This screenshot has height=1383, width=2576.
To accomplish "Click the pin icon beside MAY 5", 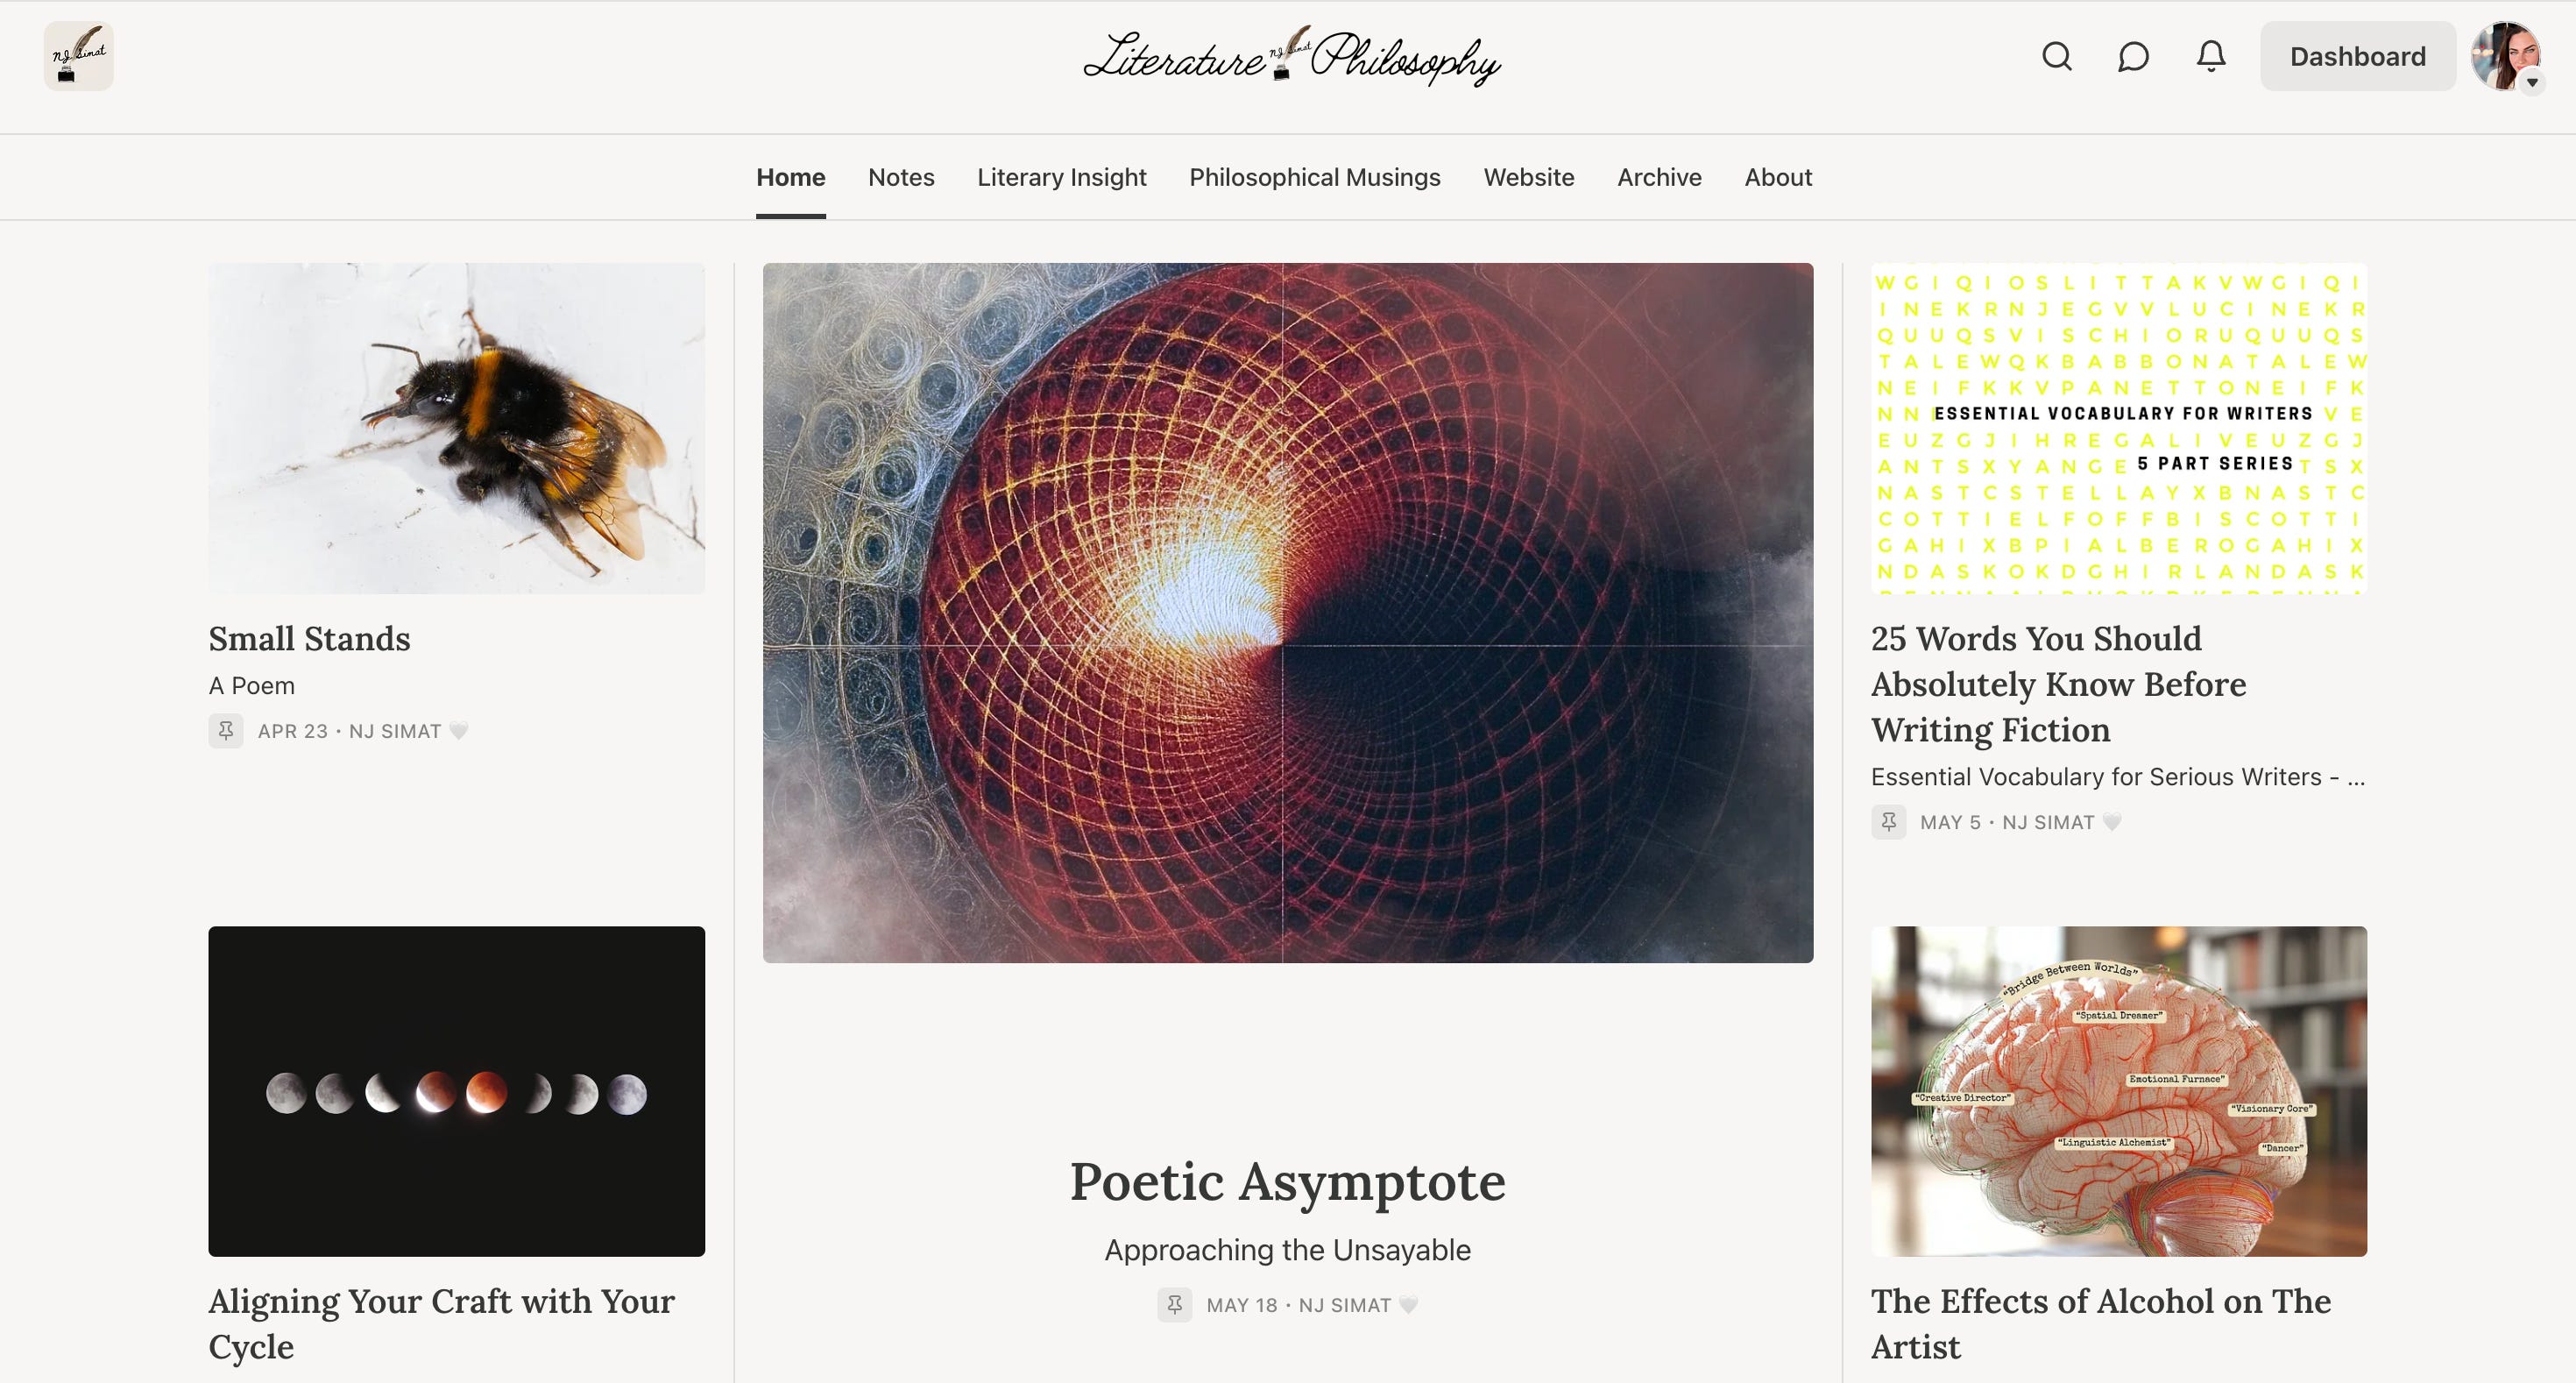I will tap(1888, 822).
